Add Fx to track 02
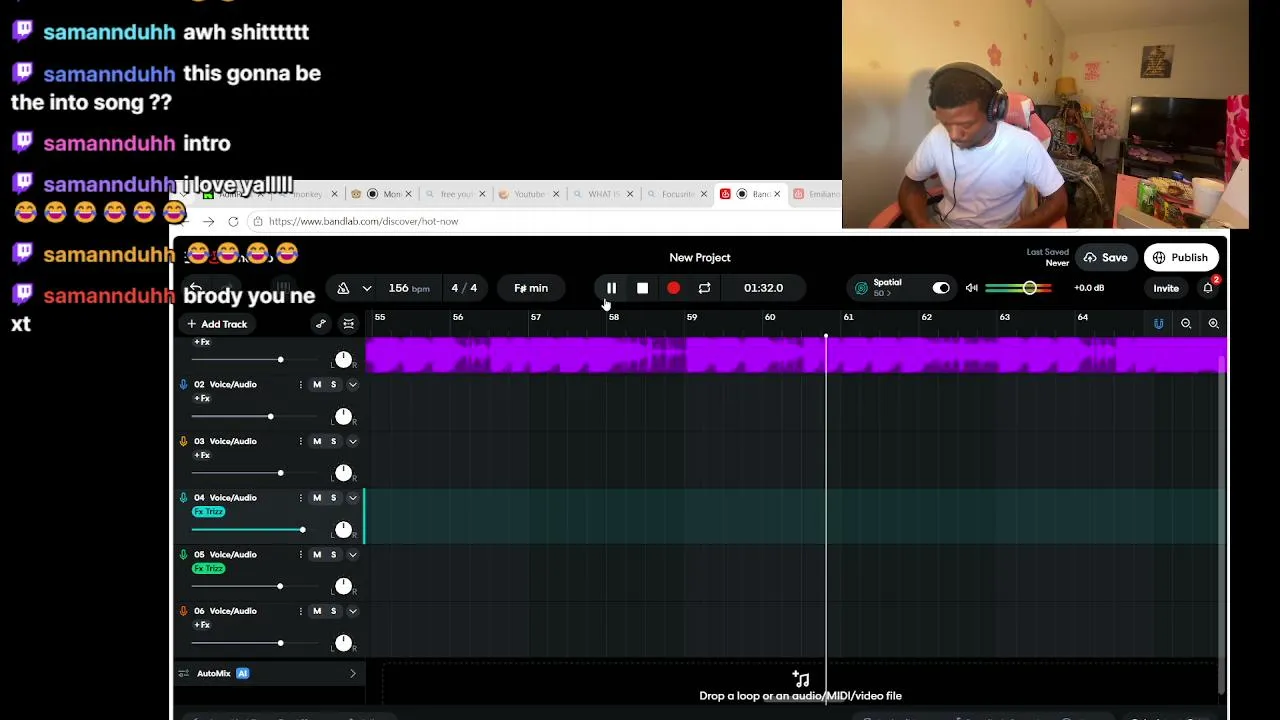This screenshot has height=720, width=1280. (202, 399)
